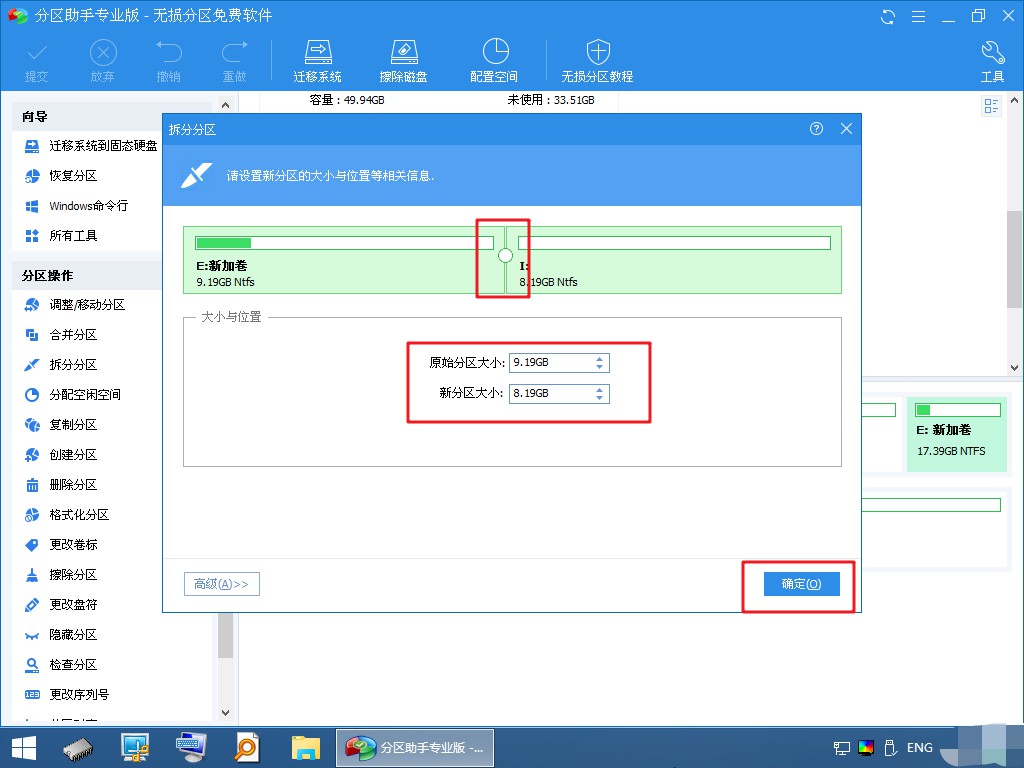Click the 迁移系统 toolbar icon

pos(317,60)
